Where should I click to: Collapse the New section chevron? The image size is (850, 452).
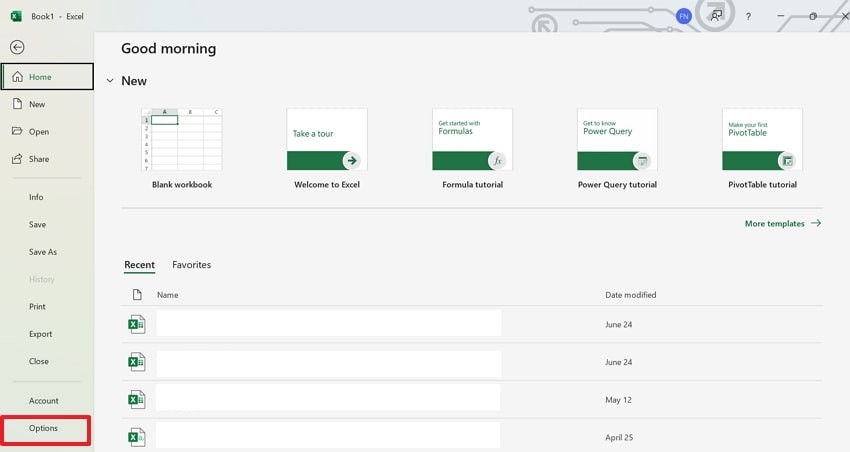click(110, 81)
